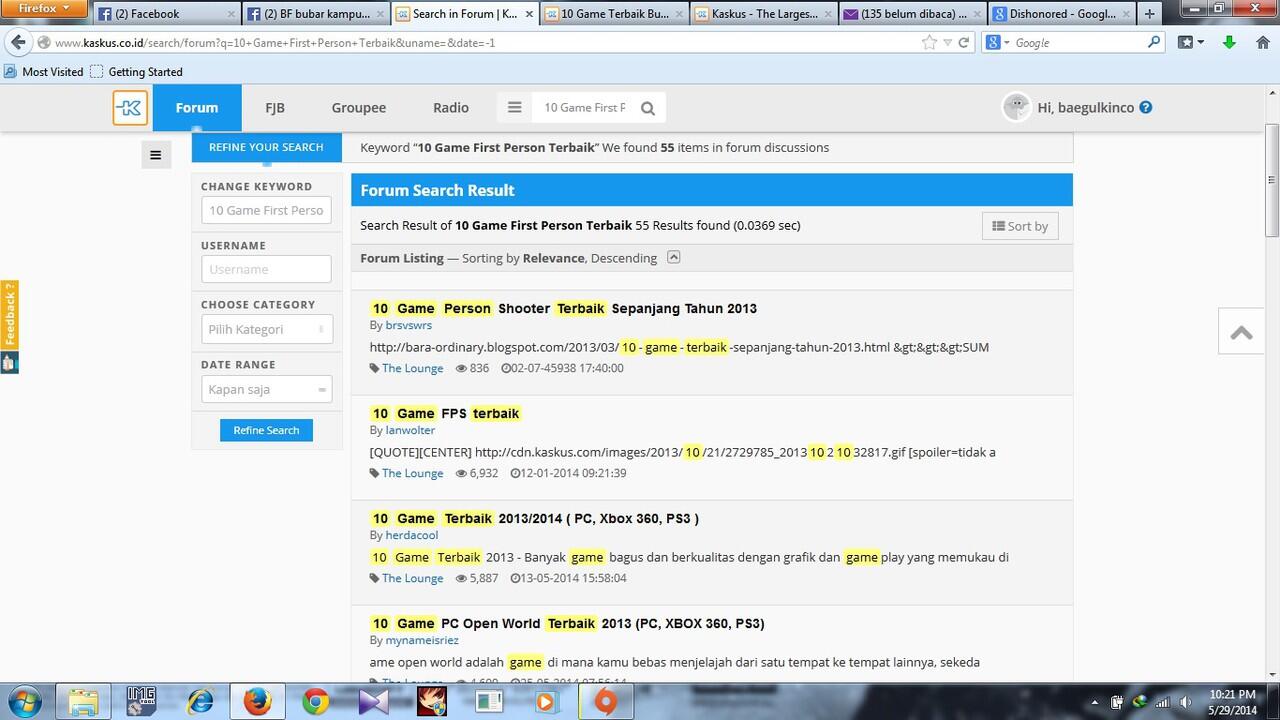Switch to the 10 Game Terbaik Bu... tab
Screen dimensions: 1280x720
coord(614,14)
